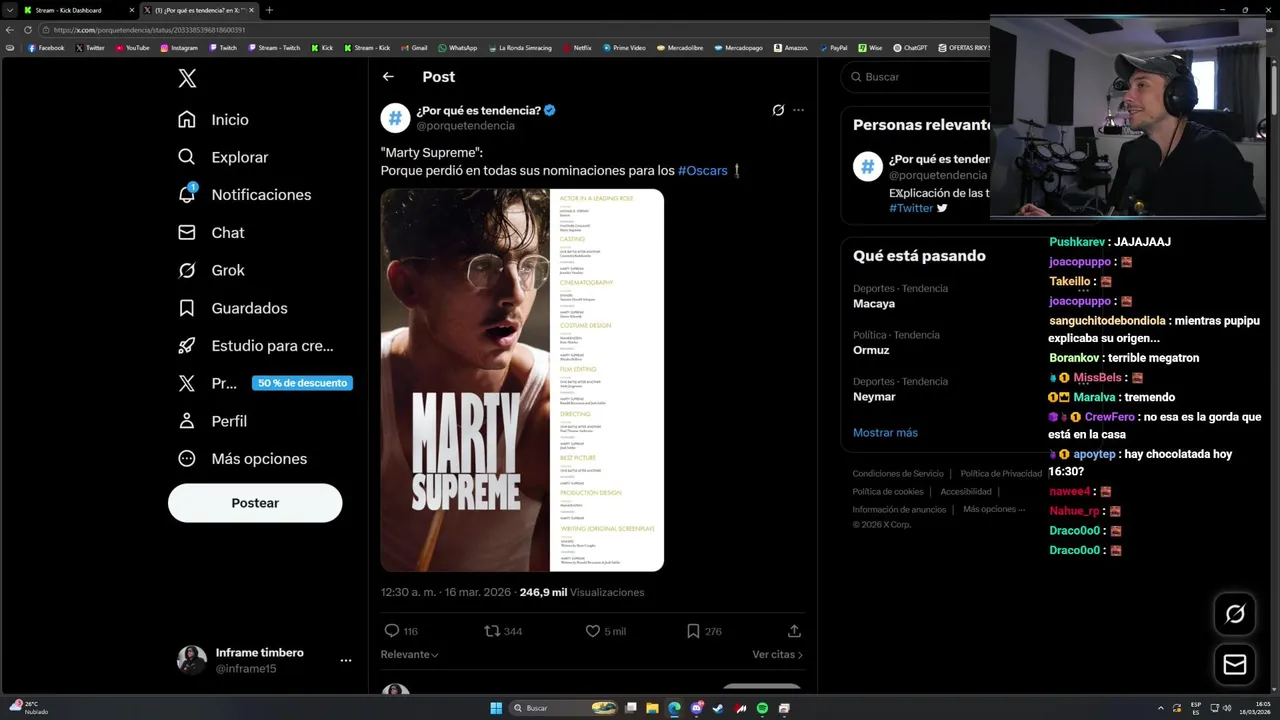This screenshot has width=1280, height=720.
Task: Open Grok from the sidebar
Action: 211,270
